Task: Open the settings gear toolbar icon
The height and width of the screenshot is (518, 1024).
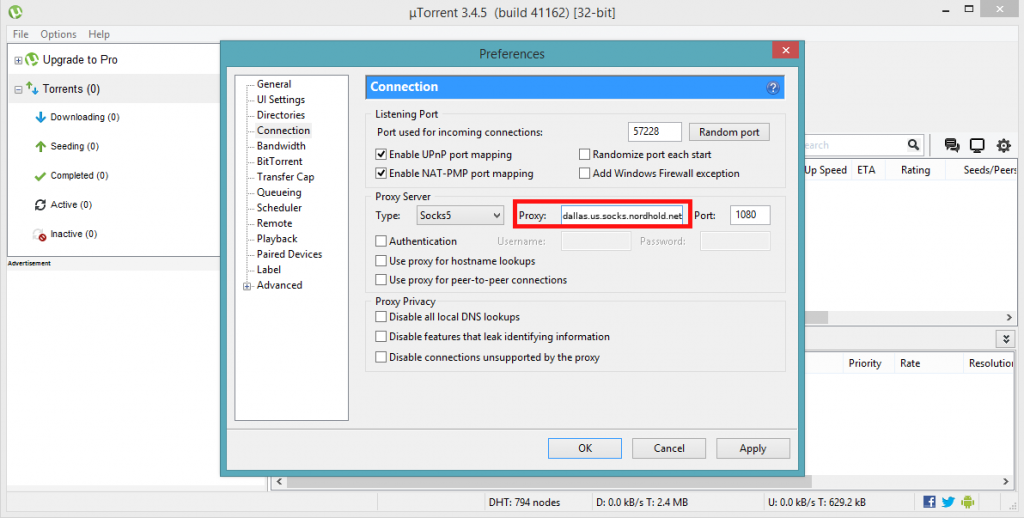Action: click(x=1003, y=145)
